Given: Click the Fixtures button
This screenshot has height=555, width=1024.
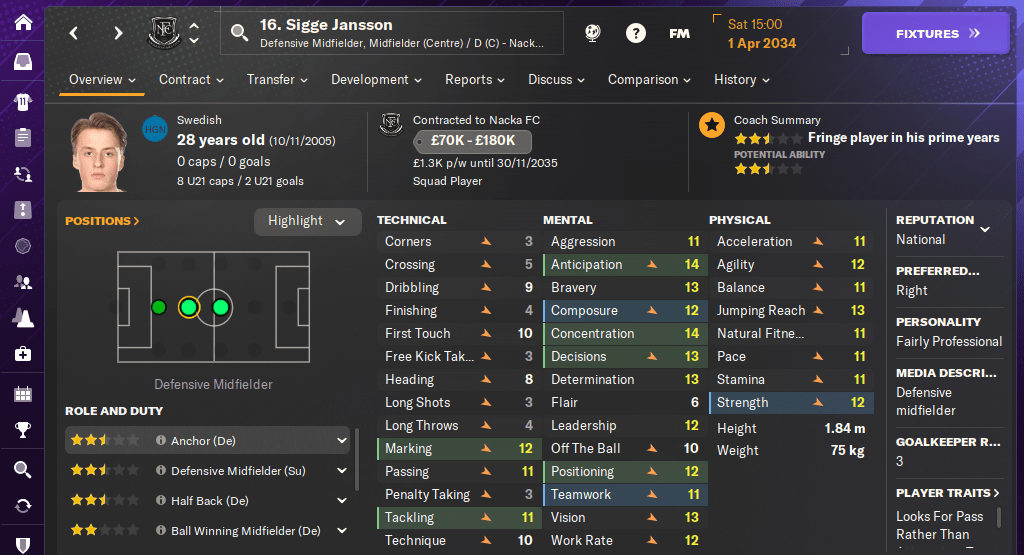Looking at the screenshot, I should 937,33.
